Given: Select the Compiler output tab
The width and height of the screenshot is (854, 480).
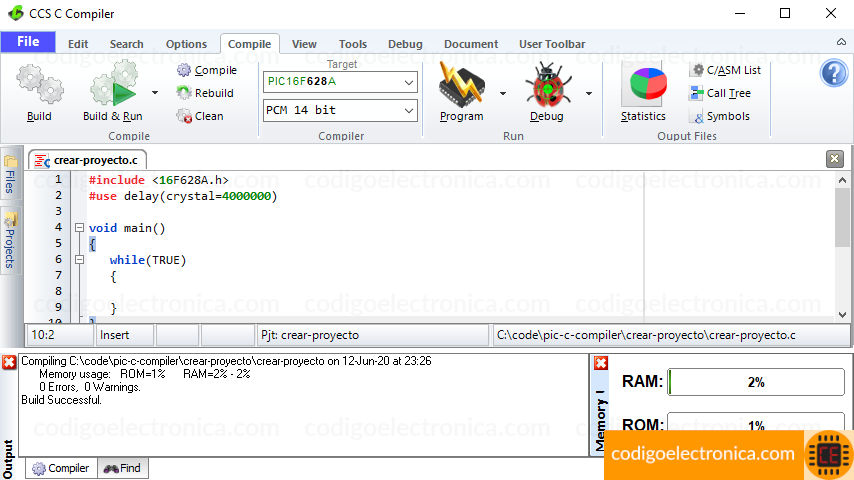Looking at the screenshot, I should click(x=60, y=468).
